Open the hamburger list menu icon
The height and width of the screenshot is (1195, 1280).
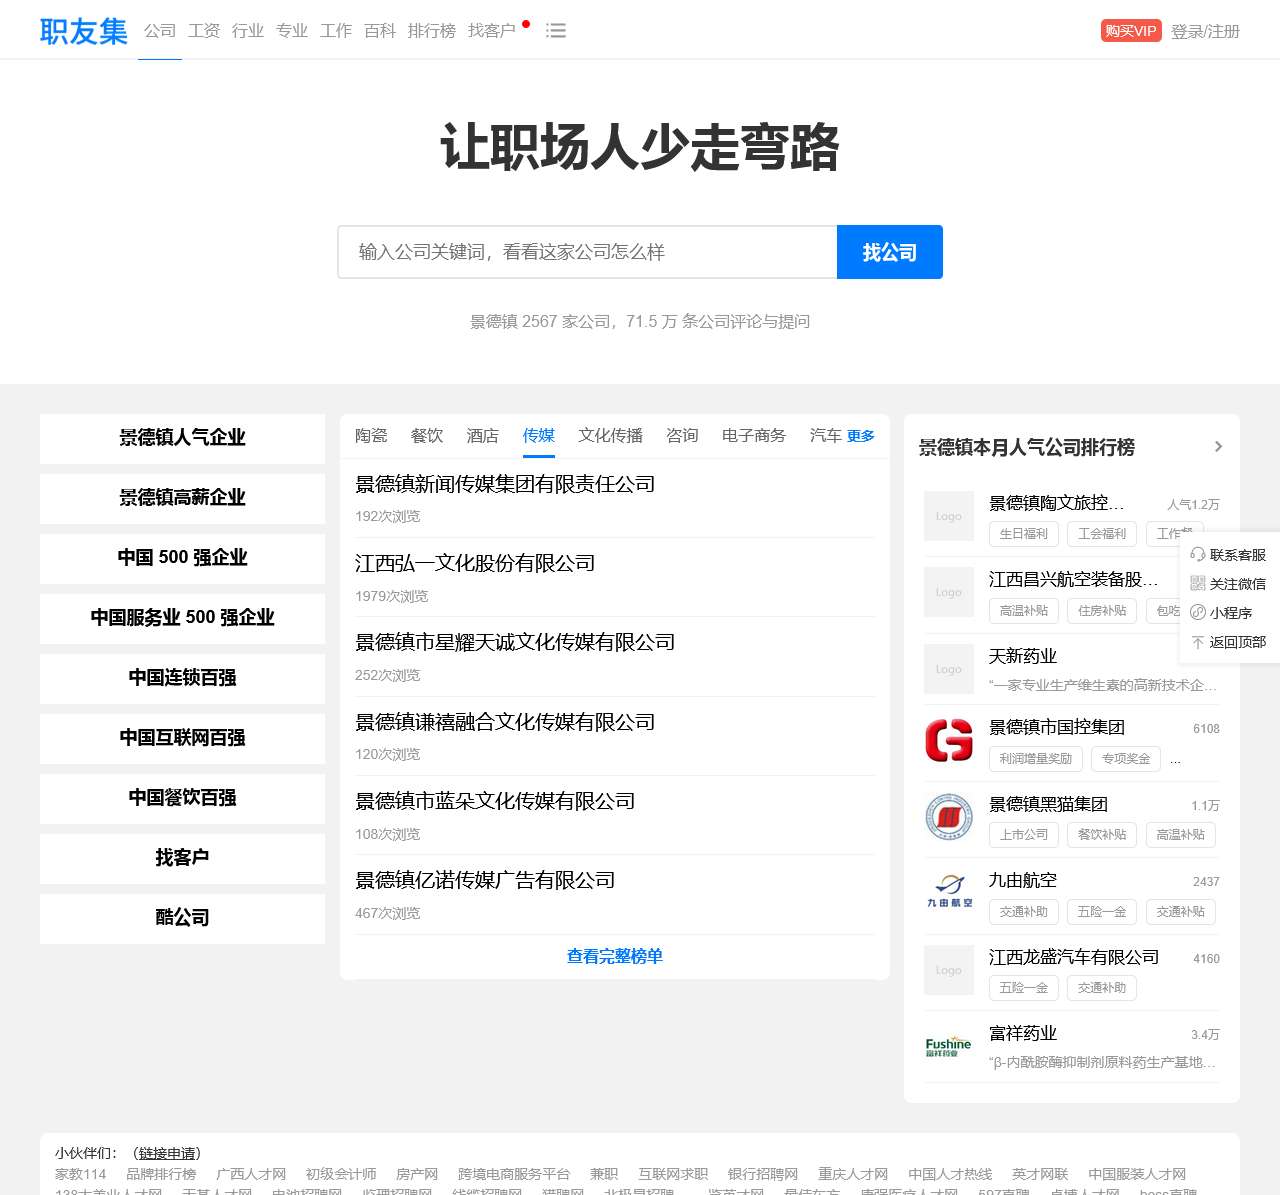[x=556, y=31]
